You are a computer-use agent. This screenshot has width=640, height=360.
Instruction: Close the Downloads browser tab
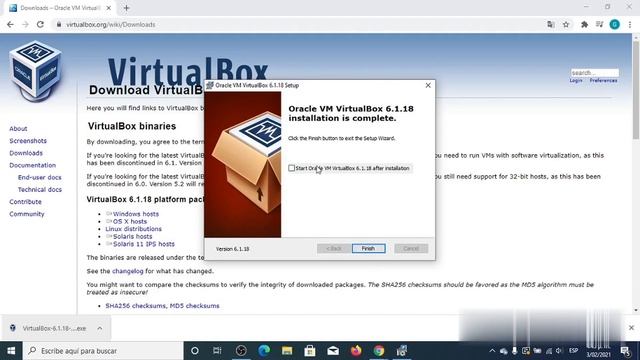(109, 8)
